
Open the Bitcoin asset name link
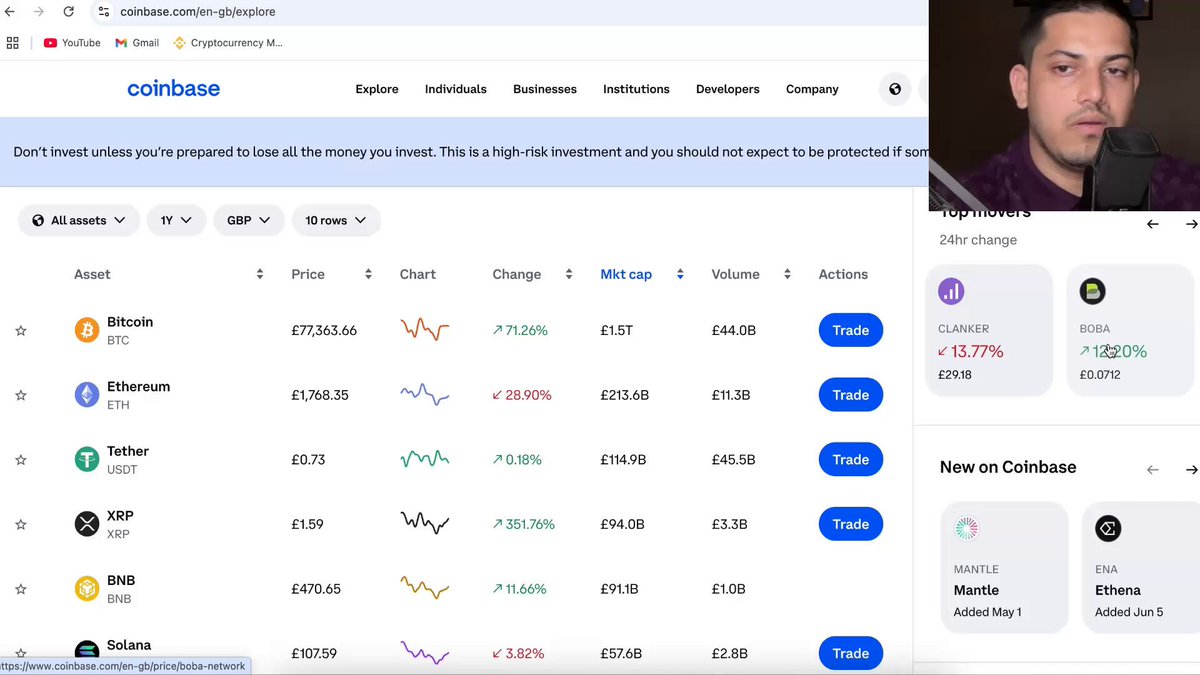pos(130,322)
